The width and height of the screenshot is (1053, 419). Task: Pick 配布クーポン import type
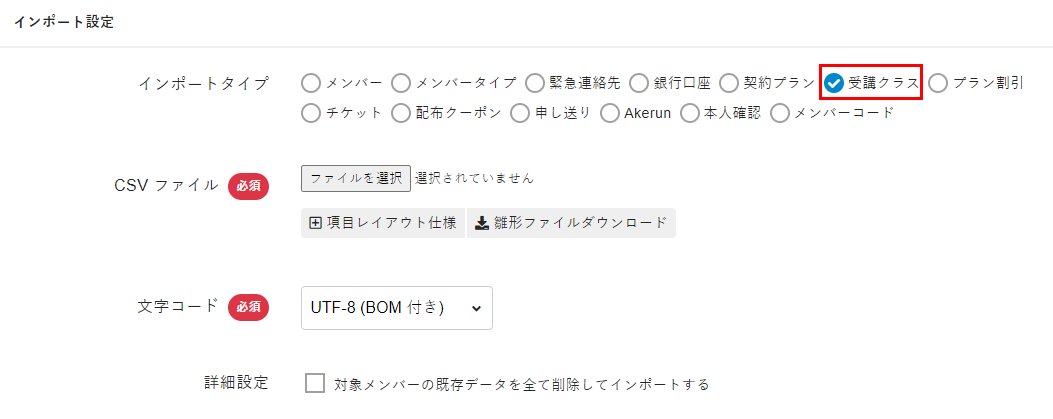(401, 113)
